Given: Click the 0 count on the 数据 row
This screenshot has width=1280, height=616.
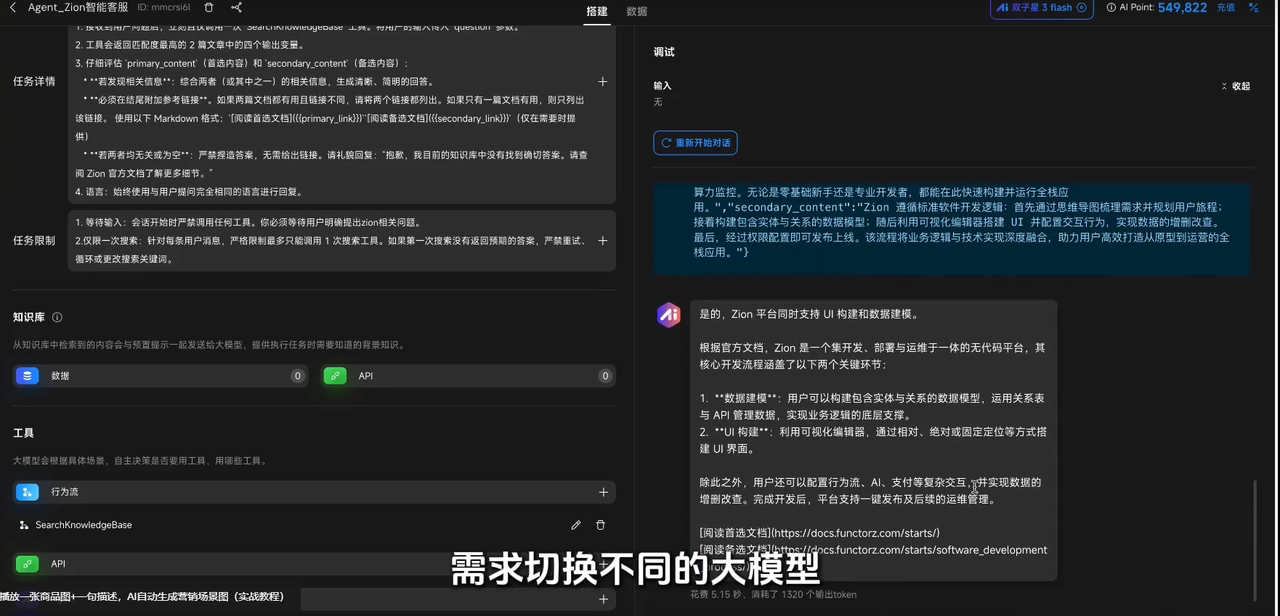Looking at the screenshot, I should (x=297, y=376).
